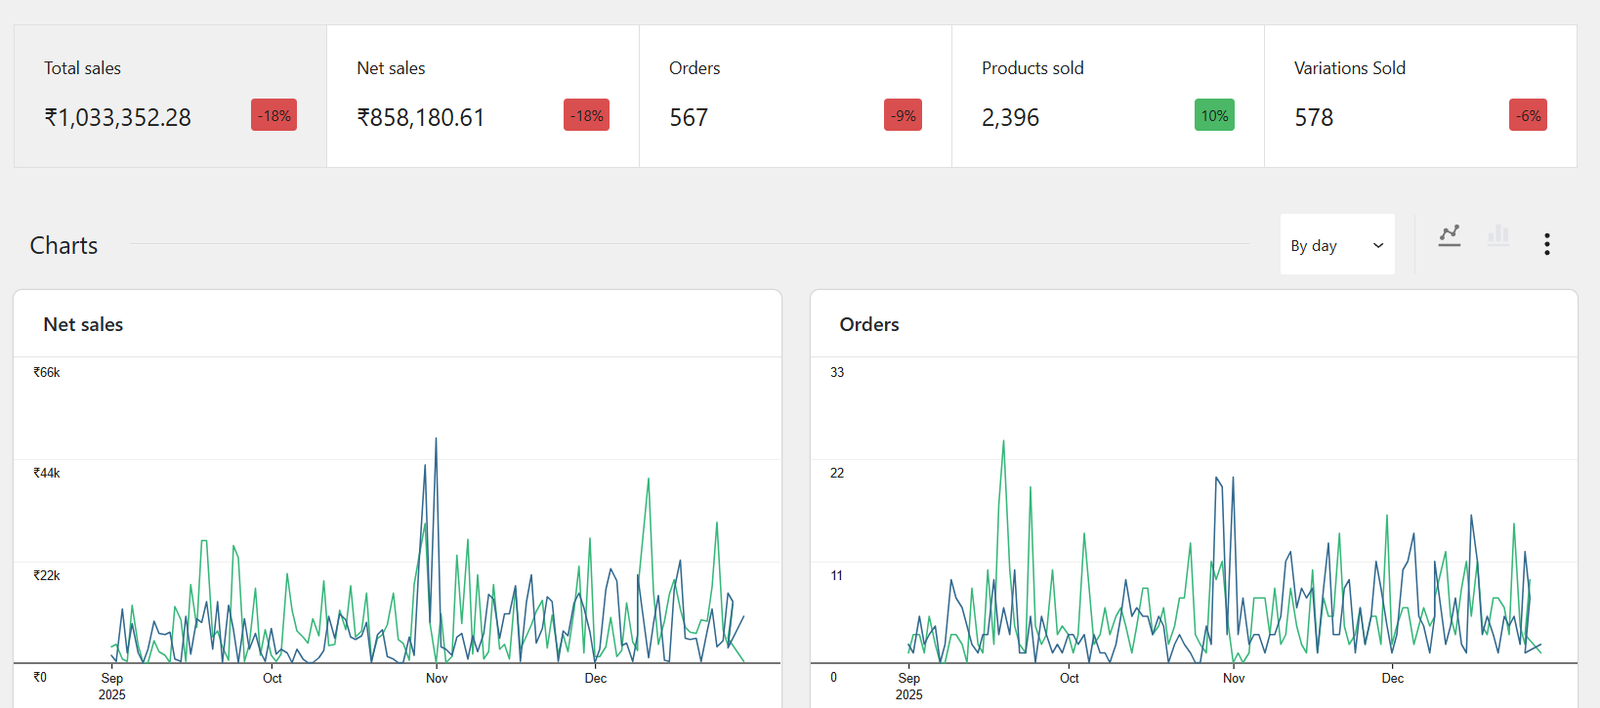1600x708 pixels.
Task: Switch to line chart view
Action: 1449,236
